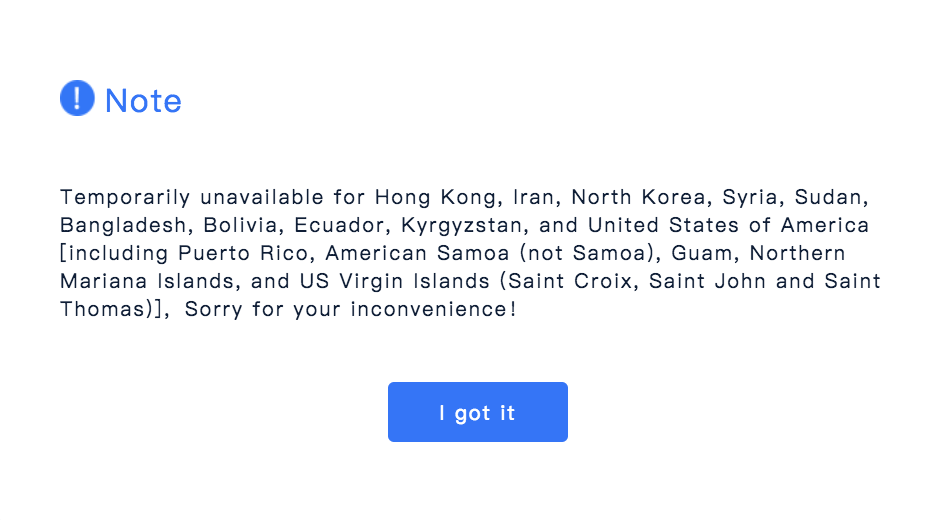Click the word "Kyrgyzstan" in the notice
This screenshot has height=520, width=952.
point(461,225)
